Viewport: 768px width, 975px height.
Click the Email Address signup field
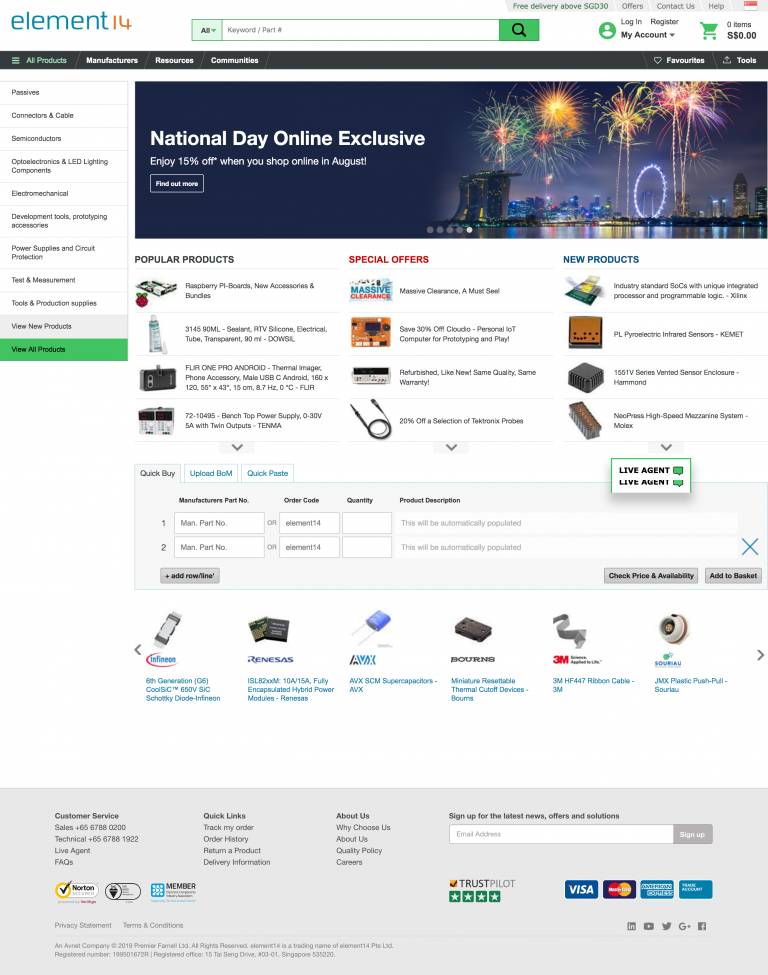pos(561,834)
